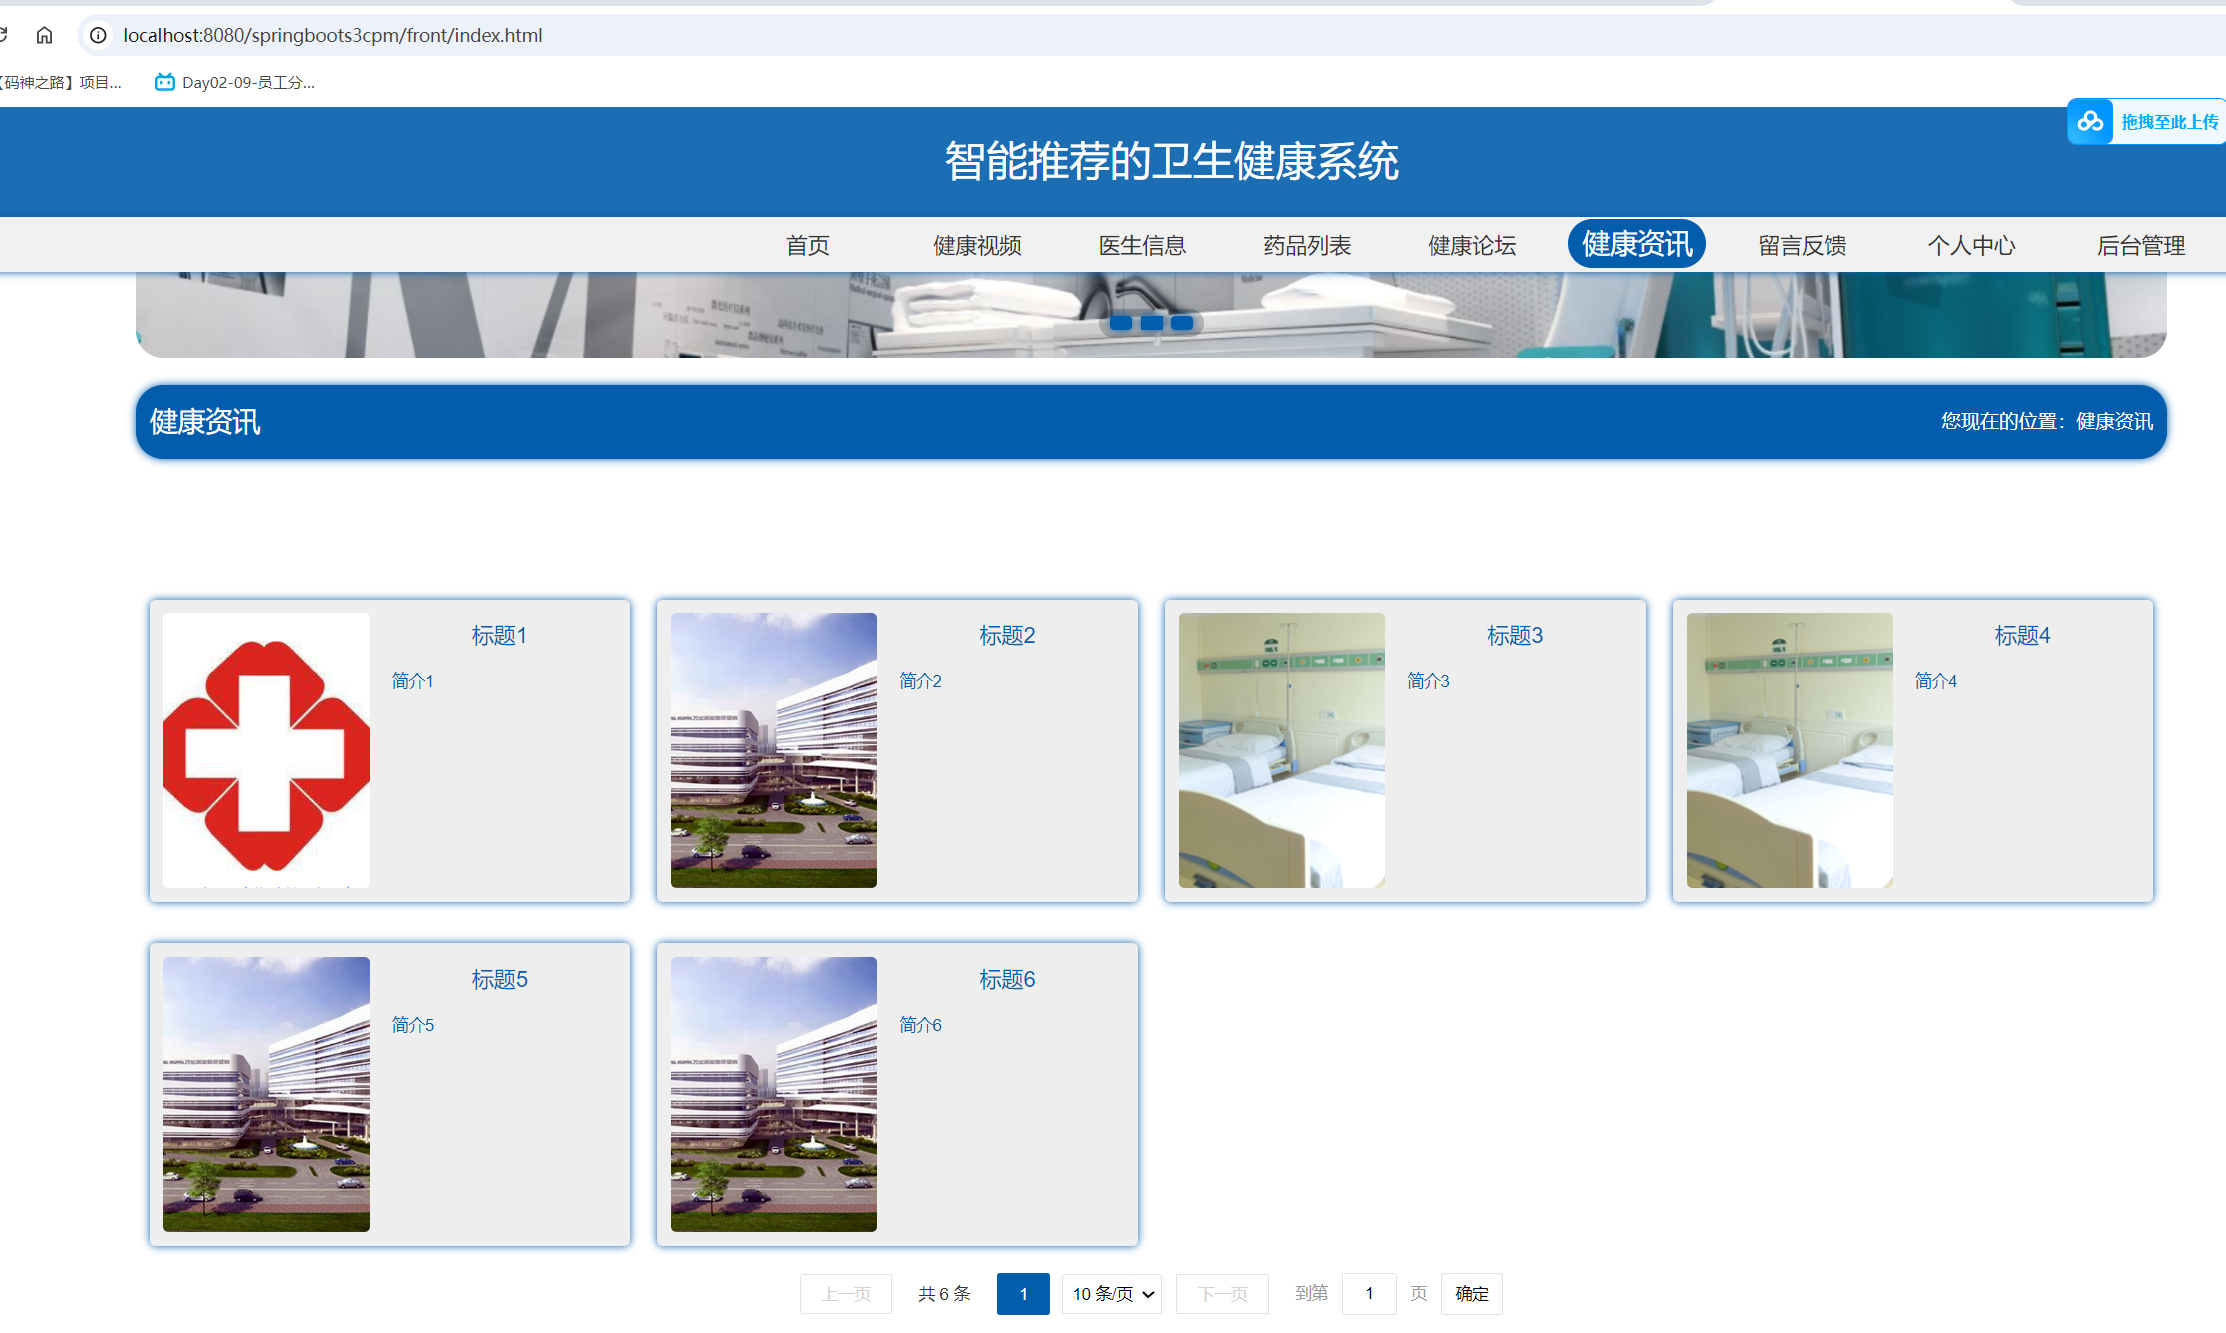Open the 10 条/页 page size dropdown
The height and width of the screenshot is (1333, 2226).
(1111, 1293)
